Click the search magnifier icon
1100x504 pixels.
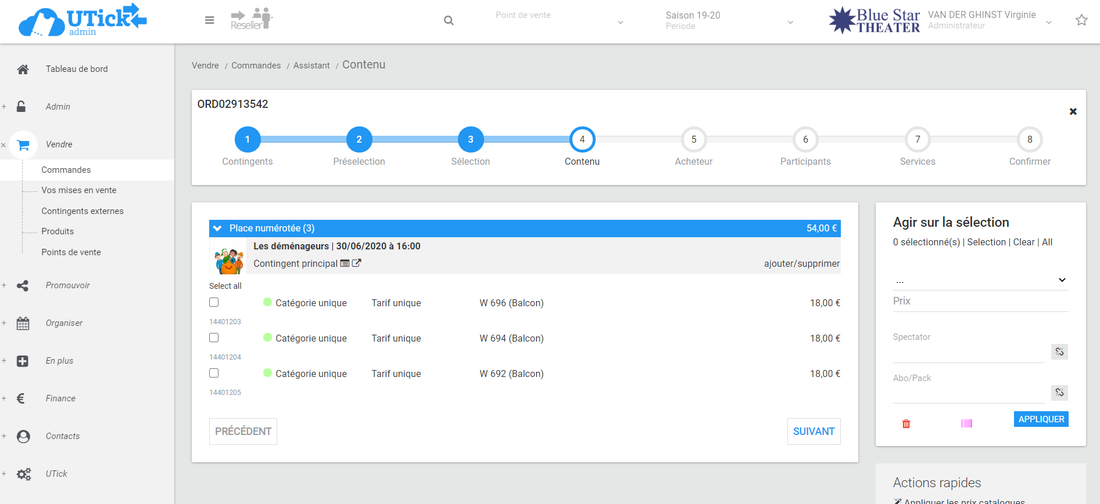coord(449,21)
